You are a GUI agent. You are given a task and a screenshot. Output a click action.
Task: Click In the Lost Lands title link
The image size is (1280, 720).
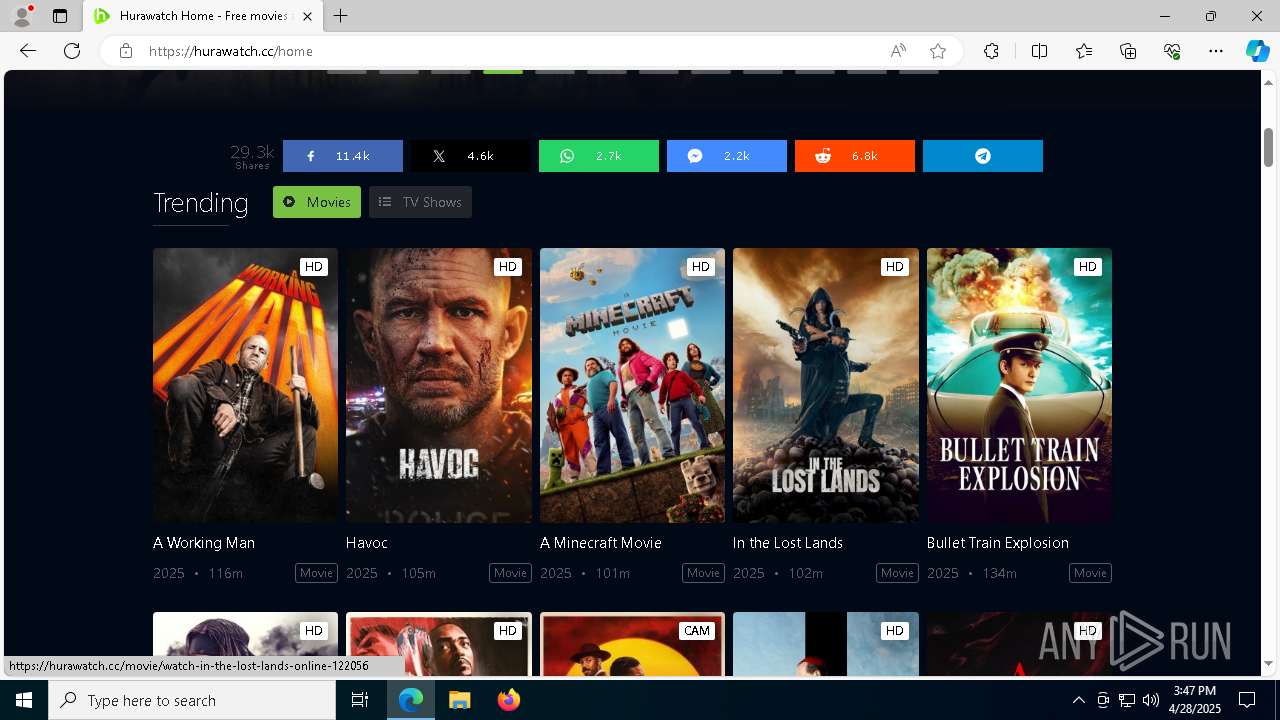pyautogui.click(x=788, y=543)
